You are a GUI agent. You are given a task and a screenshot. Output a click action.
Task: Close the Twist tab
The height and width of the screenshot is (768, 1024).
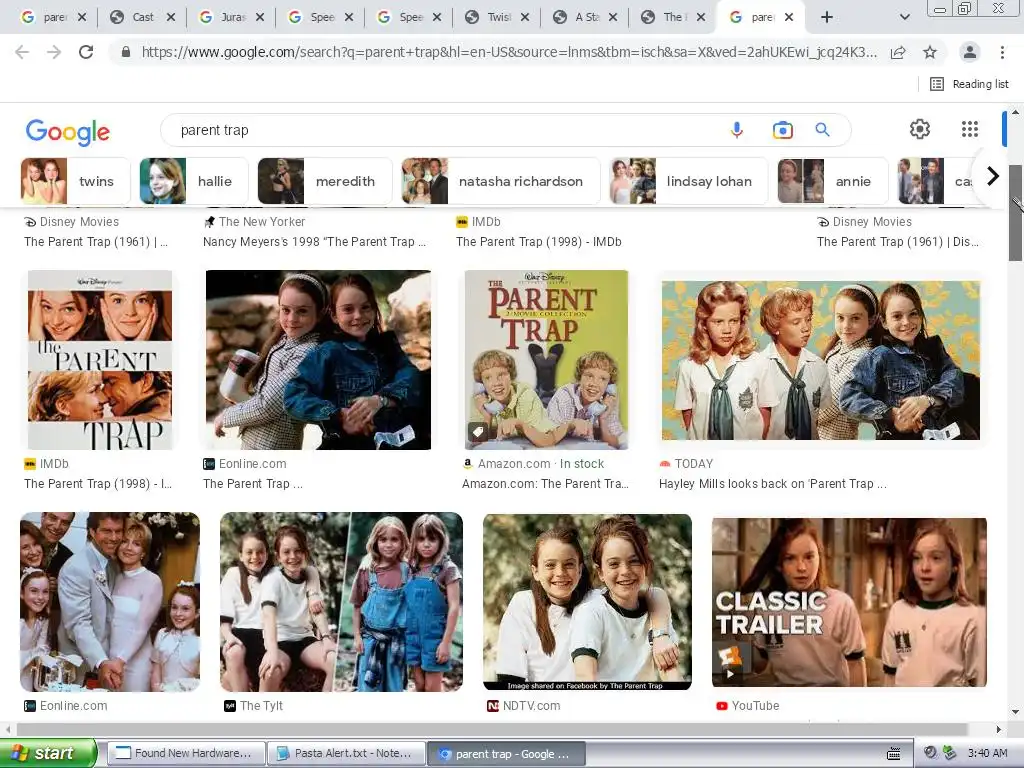tap(524, 17)
